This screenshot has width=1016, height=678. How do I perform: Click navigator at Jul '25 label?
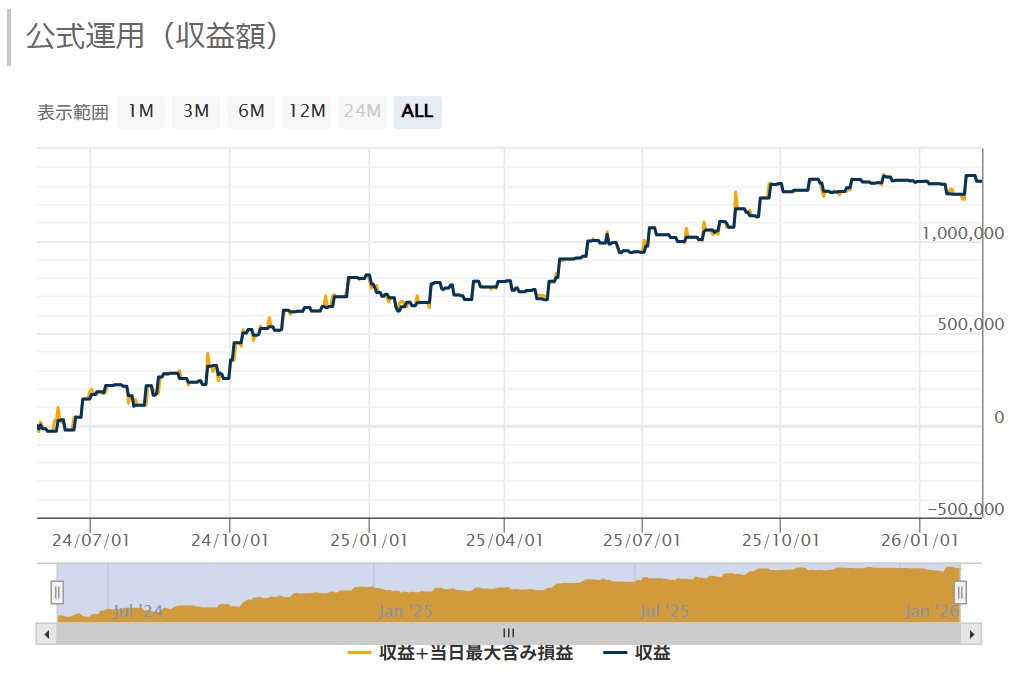point(665,609)
